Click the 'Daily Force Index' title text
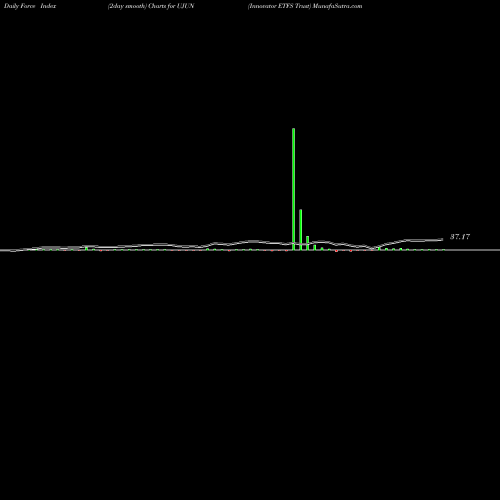The image size is (500, 500). tap(30, 6)
